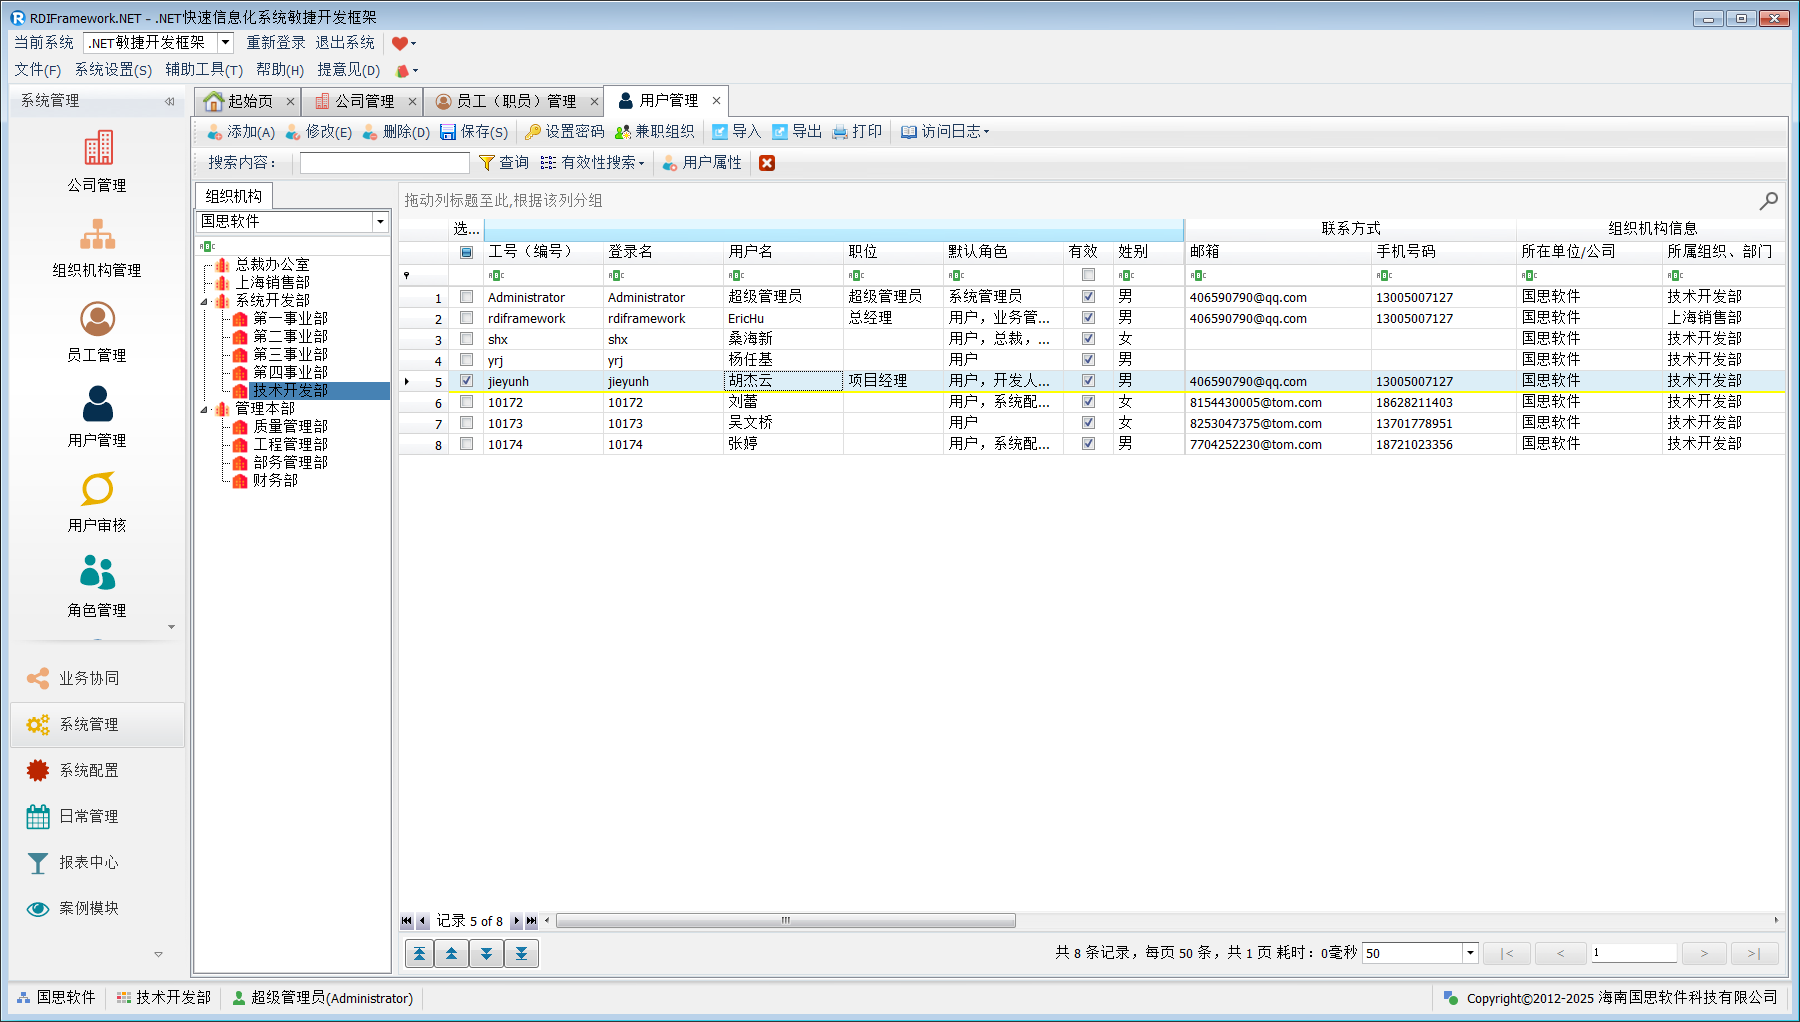
Task: Open 角色管理 in the sidebar
Action: (97, 575)
